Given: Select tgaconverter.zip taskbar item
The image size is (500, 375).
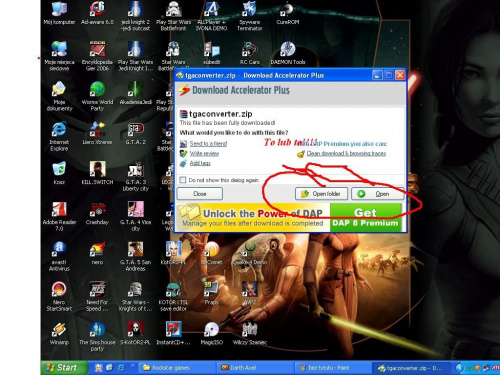Looking at the screenshot, I should 411,368.
